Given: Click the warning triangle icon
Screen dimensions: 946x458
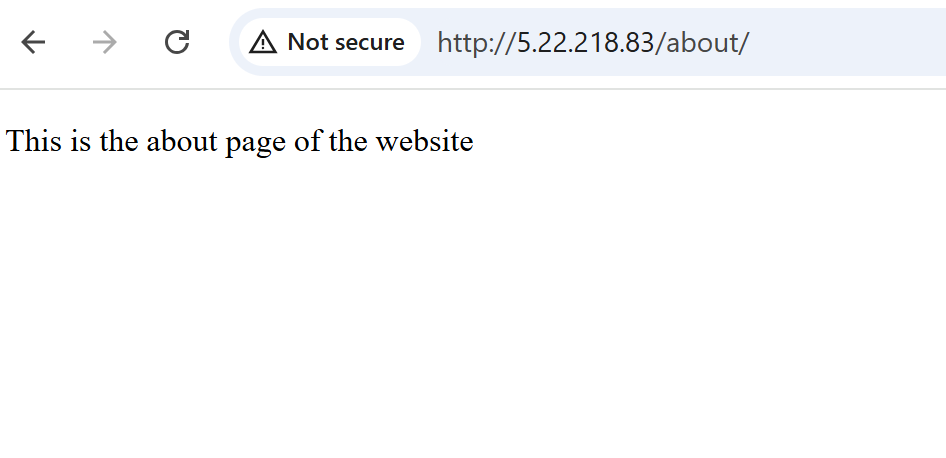Looking at the screenshot, I should tap(263, 42).
